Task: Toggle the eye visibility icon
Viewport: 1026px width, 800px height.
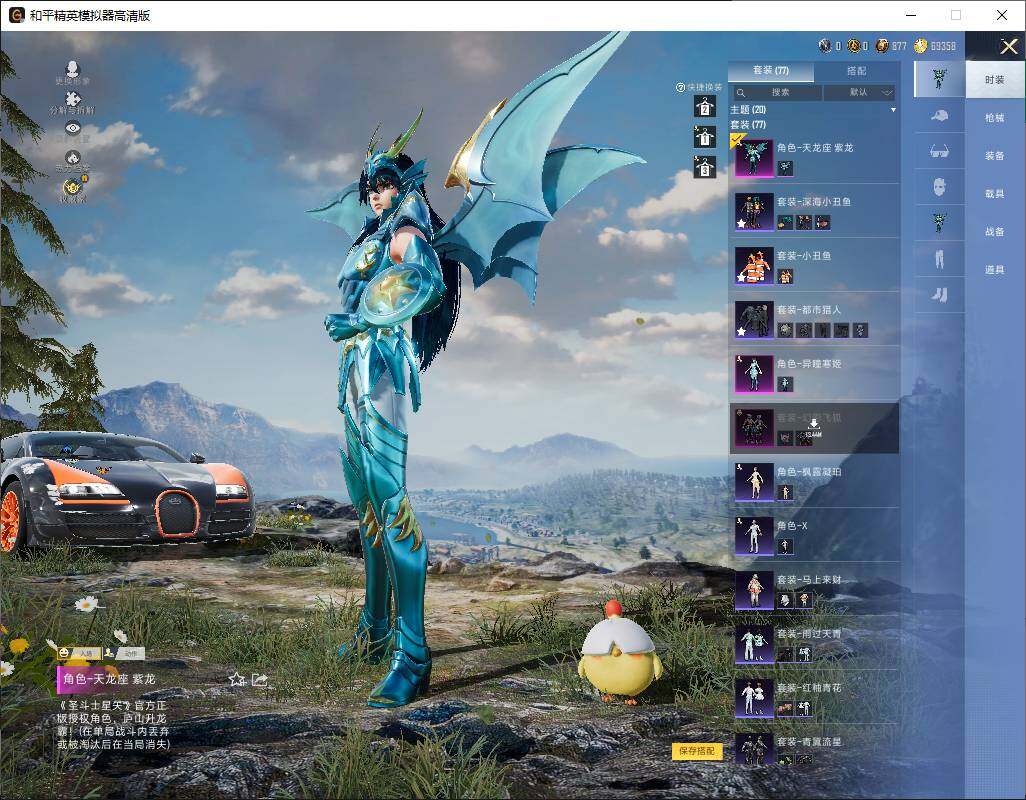Action: pyautogui.click(x=72, y=129)
